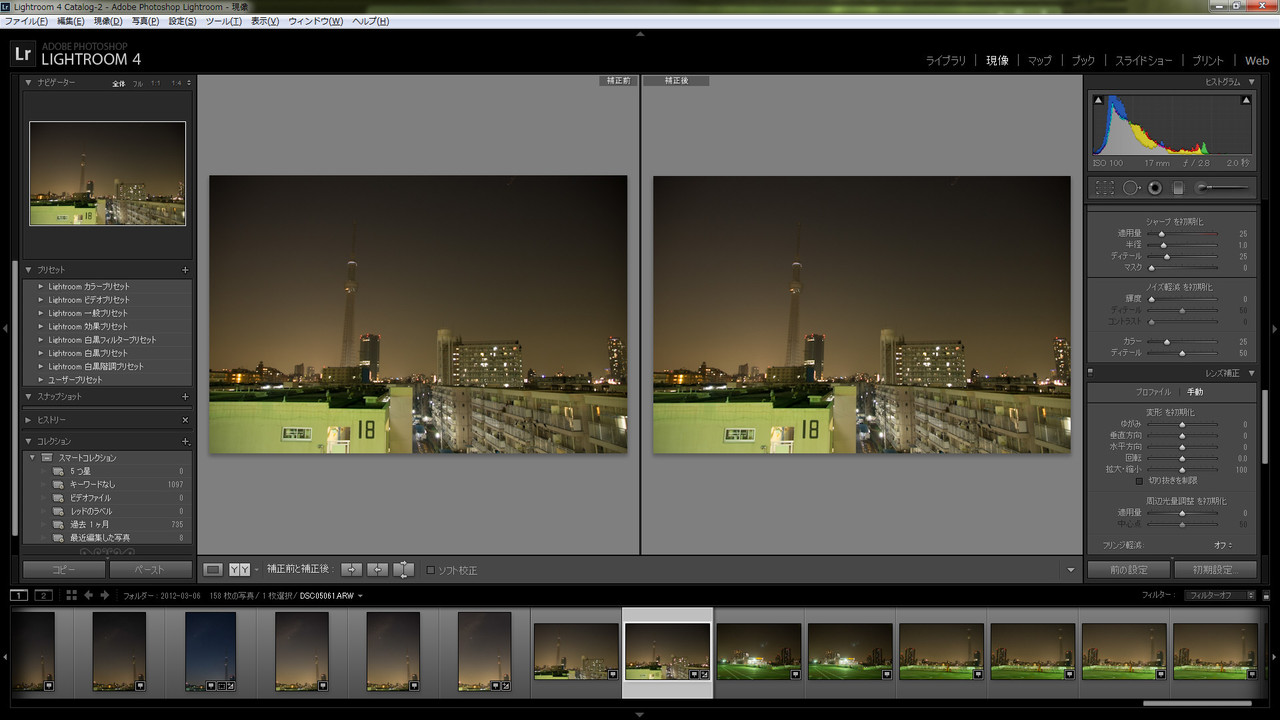Viewport: 1280px width, 720px height.
Task: Adjust the lens rotation slider
Action: point(1182,458)
